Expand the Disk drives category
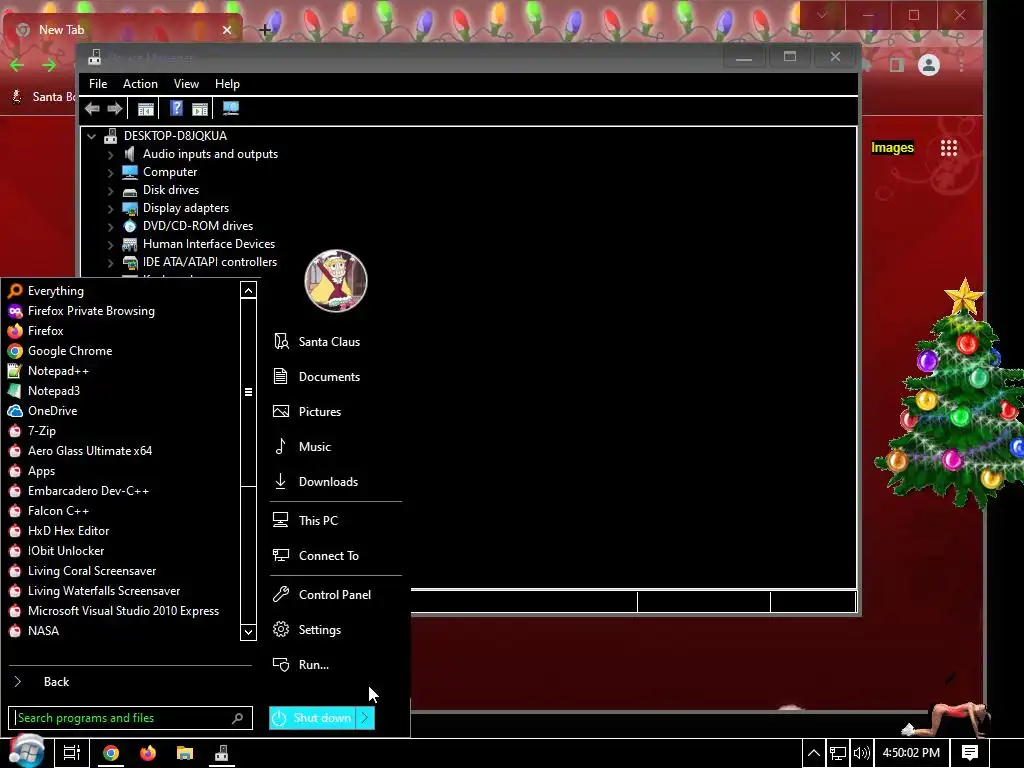Image resolution: width=1024 pixels, height=768 pixels. [110, 191]
